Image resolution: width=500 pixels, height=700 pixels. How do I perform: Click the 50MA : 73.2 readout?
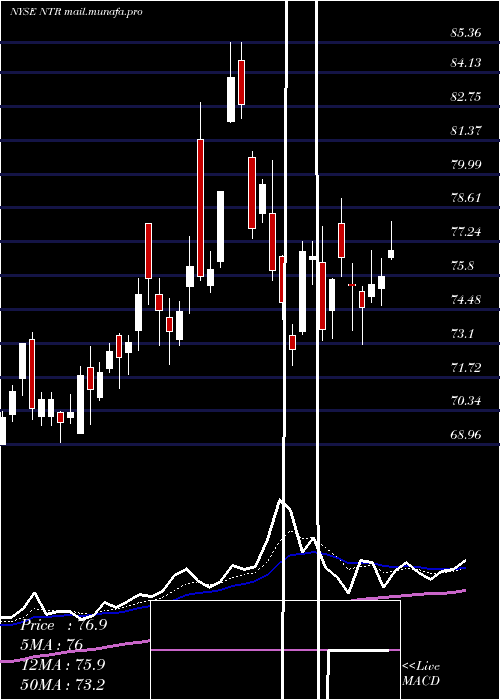coord(63,684)
